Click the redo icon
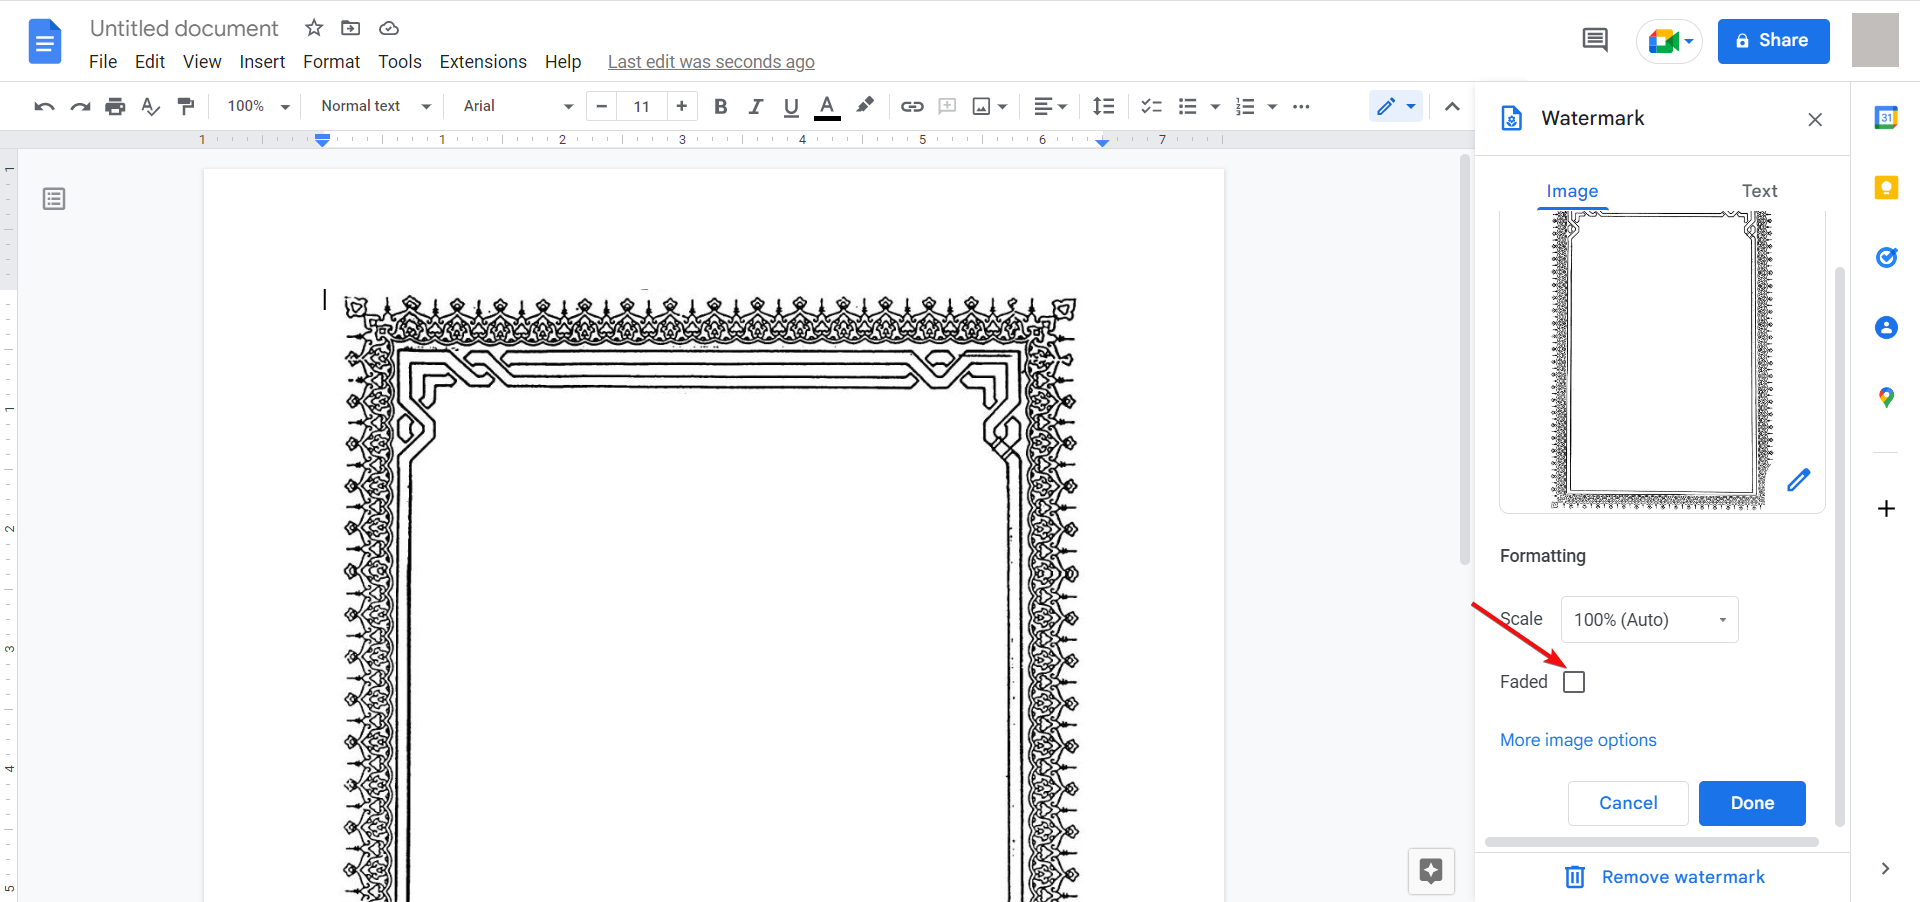Image resolution: width=1920 pixels, height=902 pixels. 80,106
